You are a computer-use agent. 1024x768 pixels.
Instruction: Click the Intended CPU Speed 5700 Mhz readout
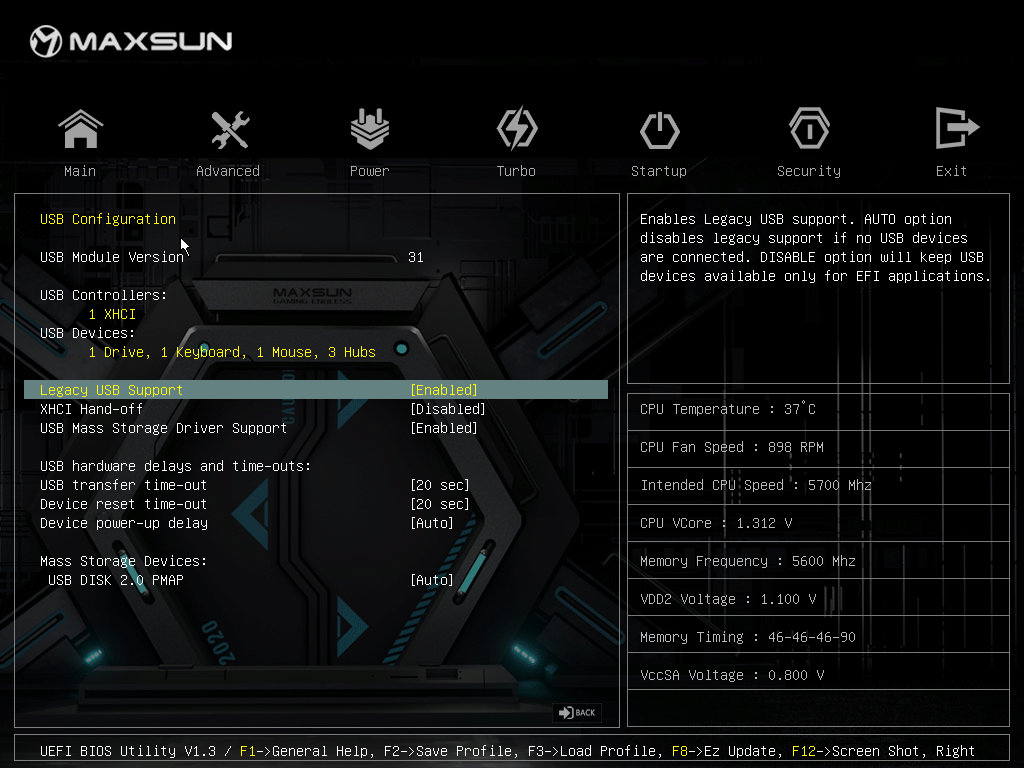[756, 485]
